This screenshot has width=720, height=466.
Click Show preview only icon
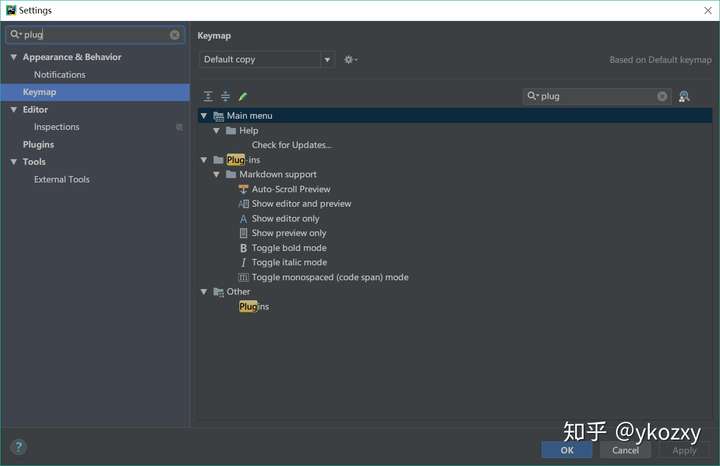click(x=243, y=233)
